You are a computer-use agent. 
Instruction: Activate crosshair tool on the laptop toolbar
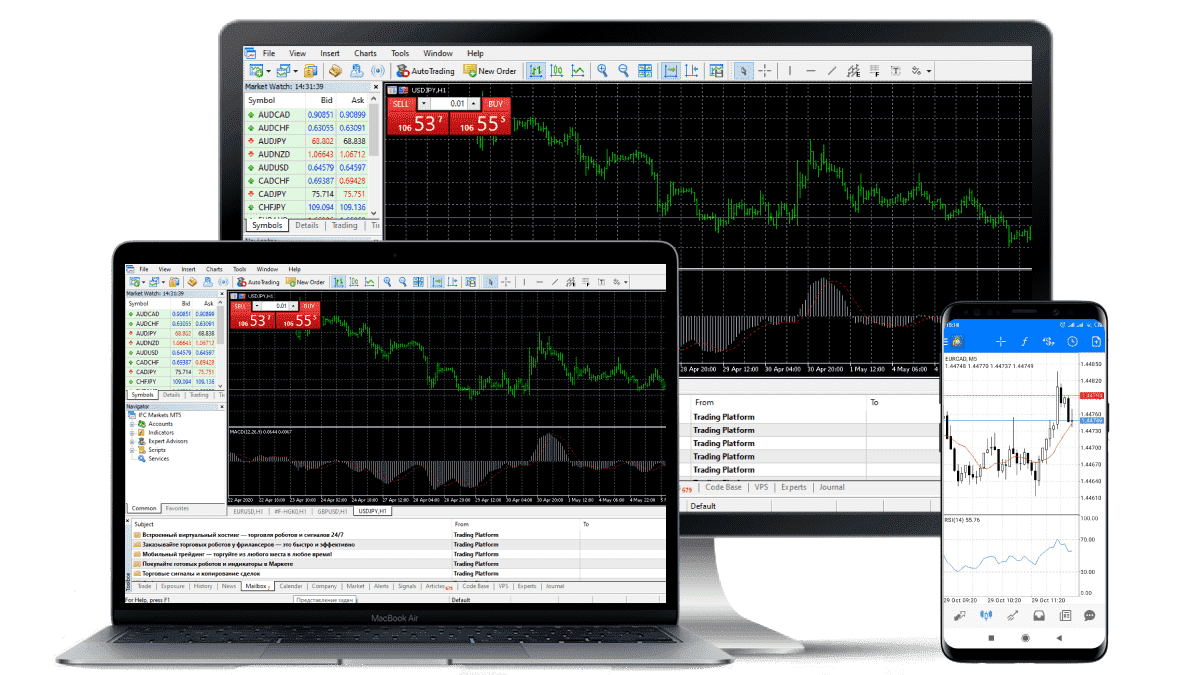pos(506,282)
